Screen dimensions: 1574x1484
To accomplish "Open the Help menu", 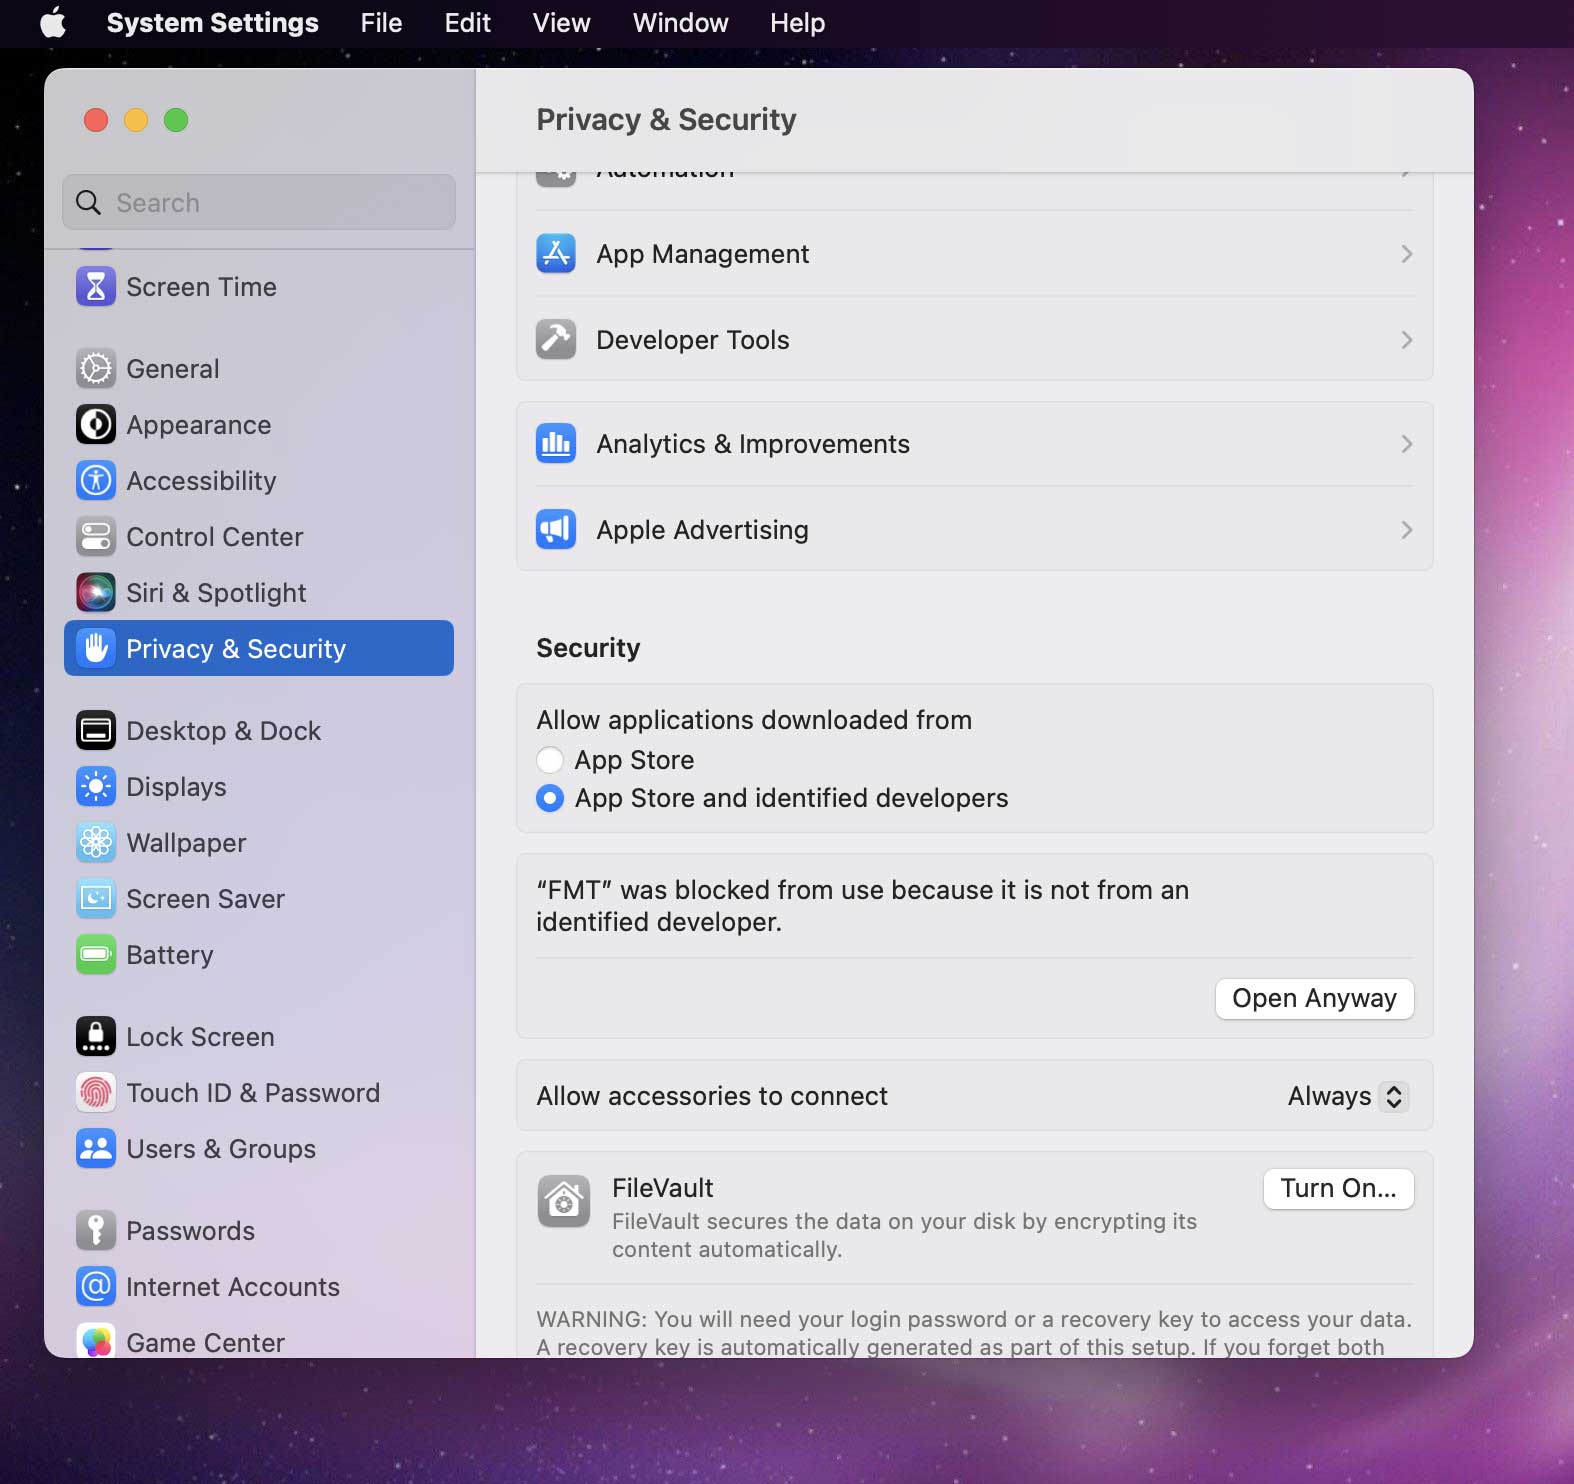I will 797,23.
